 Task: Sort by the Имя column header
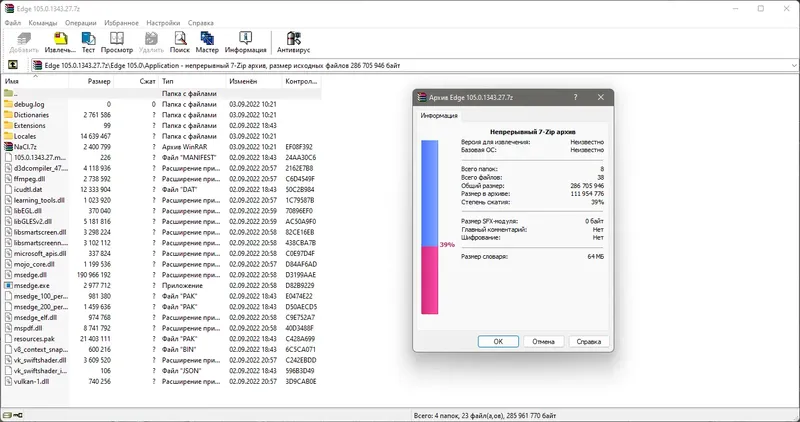(36, 81)
